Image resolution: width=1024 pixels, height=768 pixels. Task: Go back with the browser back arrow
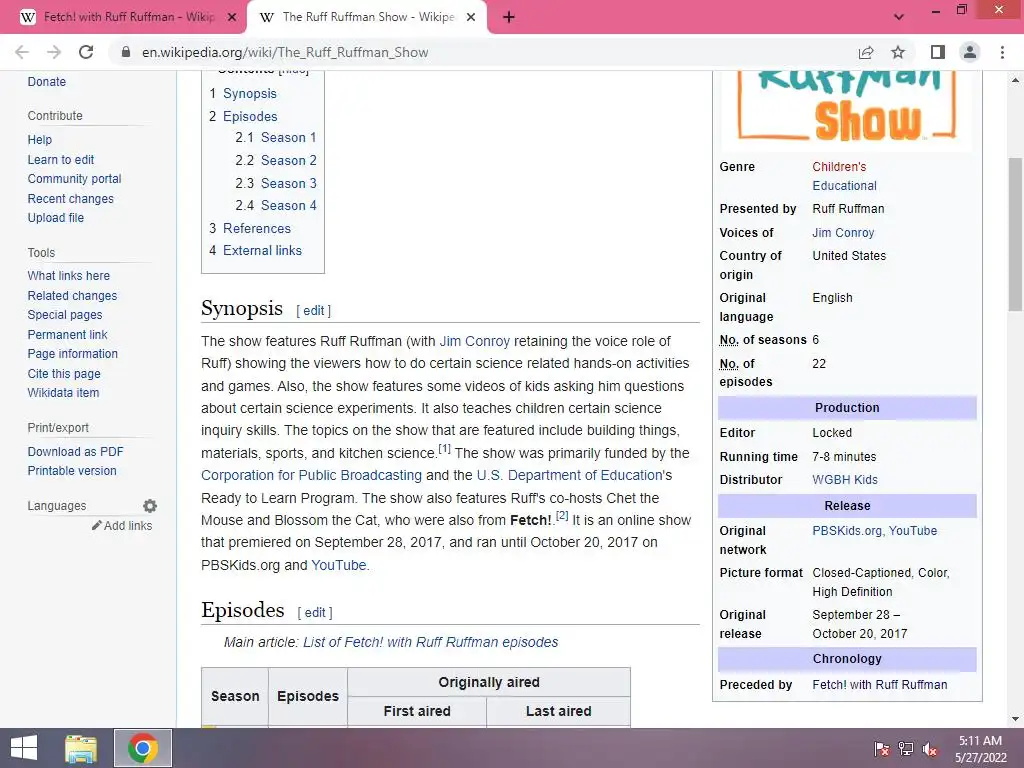point(22,52)
